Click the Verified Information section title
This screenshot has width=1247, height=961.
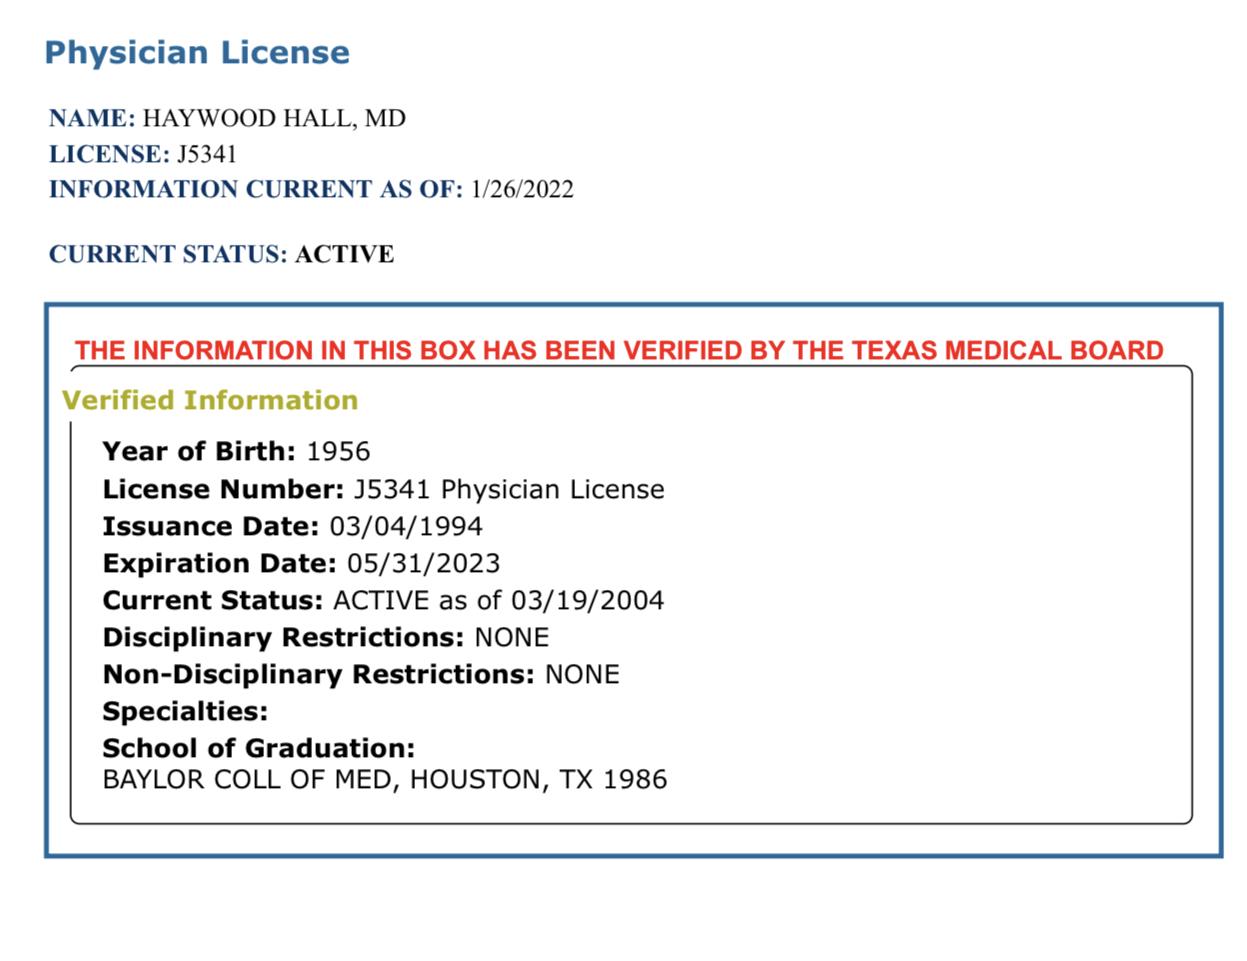pyautogui.click(x=210, y=400)
